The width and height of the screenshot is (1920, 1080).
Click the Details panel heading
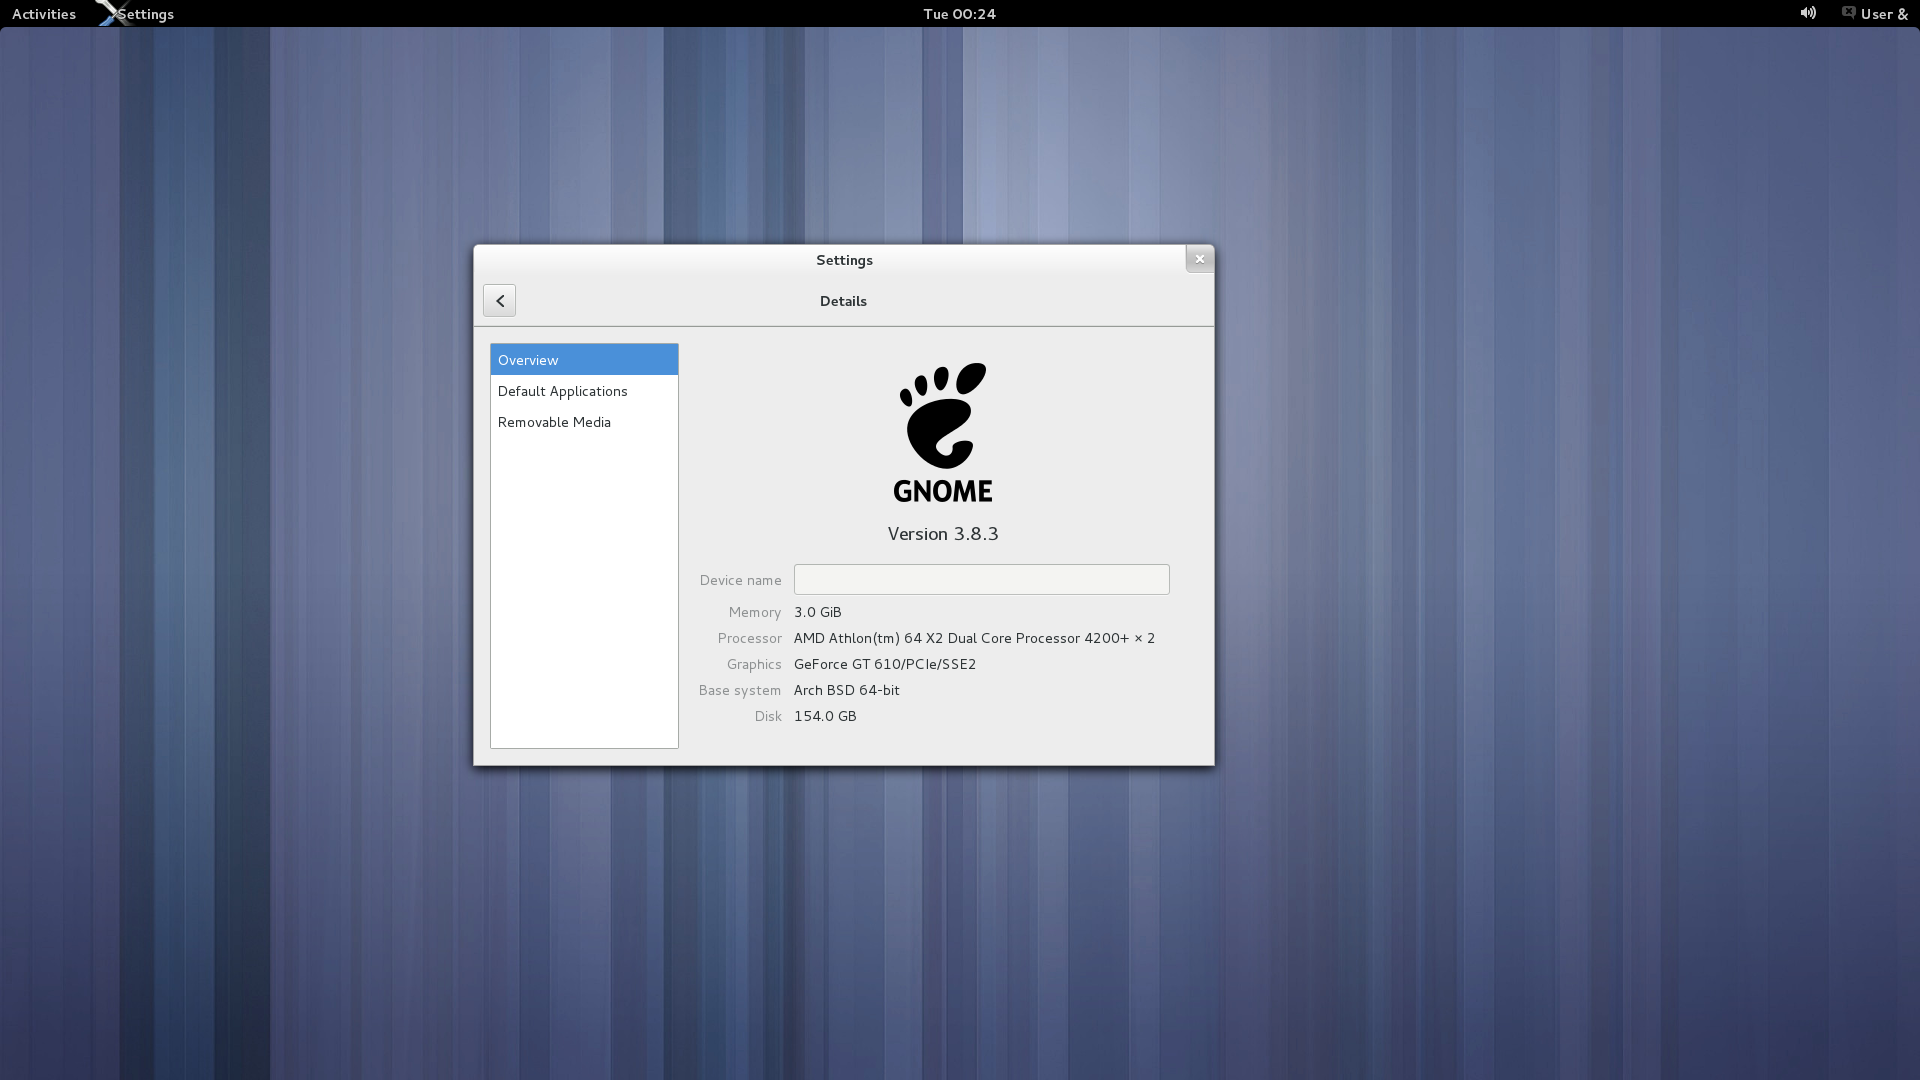click(x=843, y=301)
